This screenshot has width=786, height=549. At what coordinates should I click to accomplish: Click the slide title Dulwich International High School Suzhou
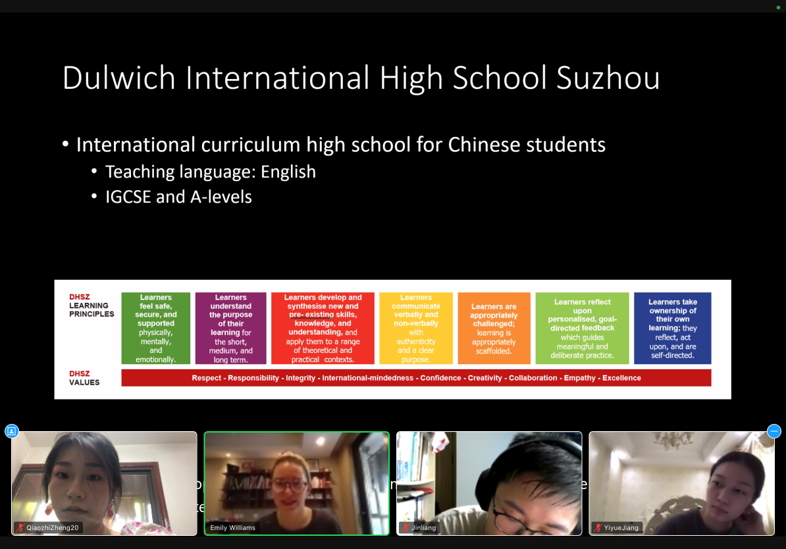(361, 78)
